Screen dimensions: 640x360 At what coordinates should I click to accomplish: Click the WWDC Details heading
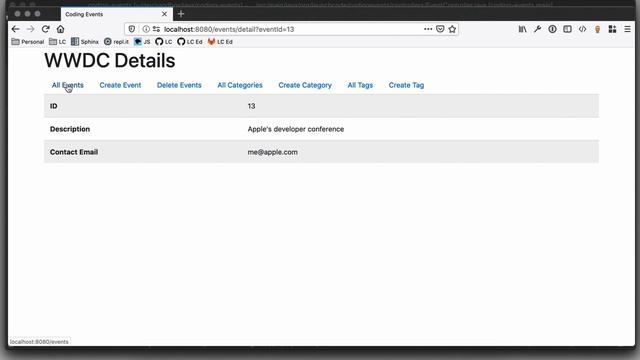110,60
